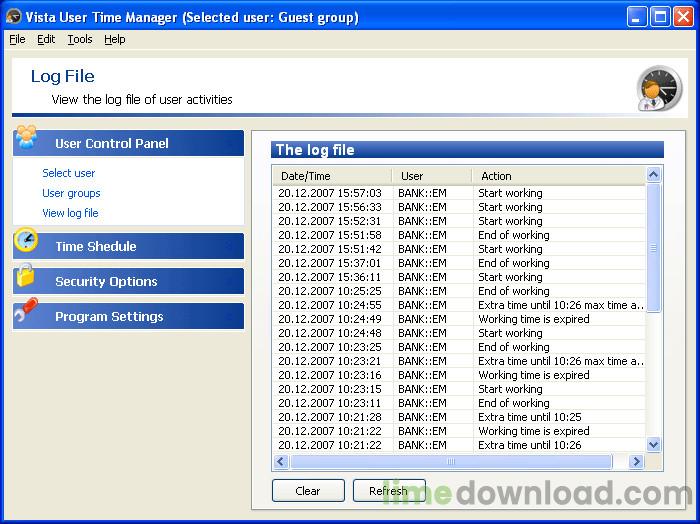This screenshot has width=700, height=524.
Task: Click action 'Extra time until 10:25'
Action: tap(530, 417)
